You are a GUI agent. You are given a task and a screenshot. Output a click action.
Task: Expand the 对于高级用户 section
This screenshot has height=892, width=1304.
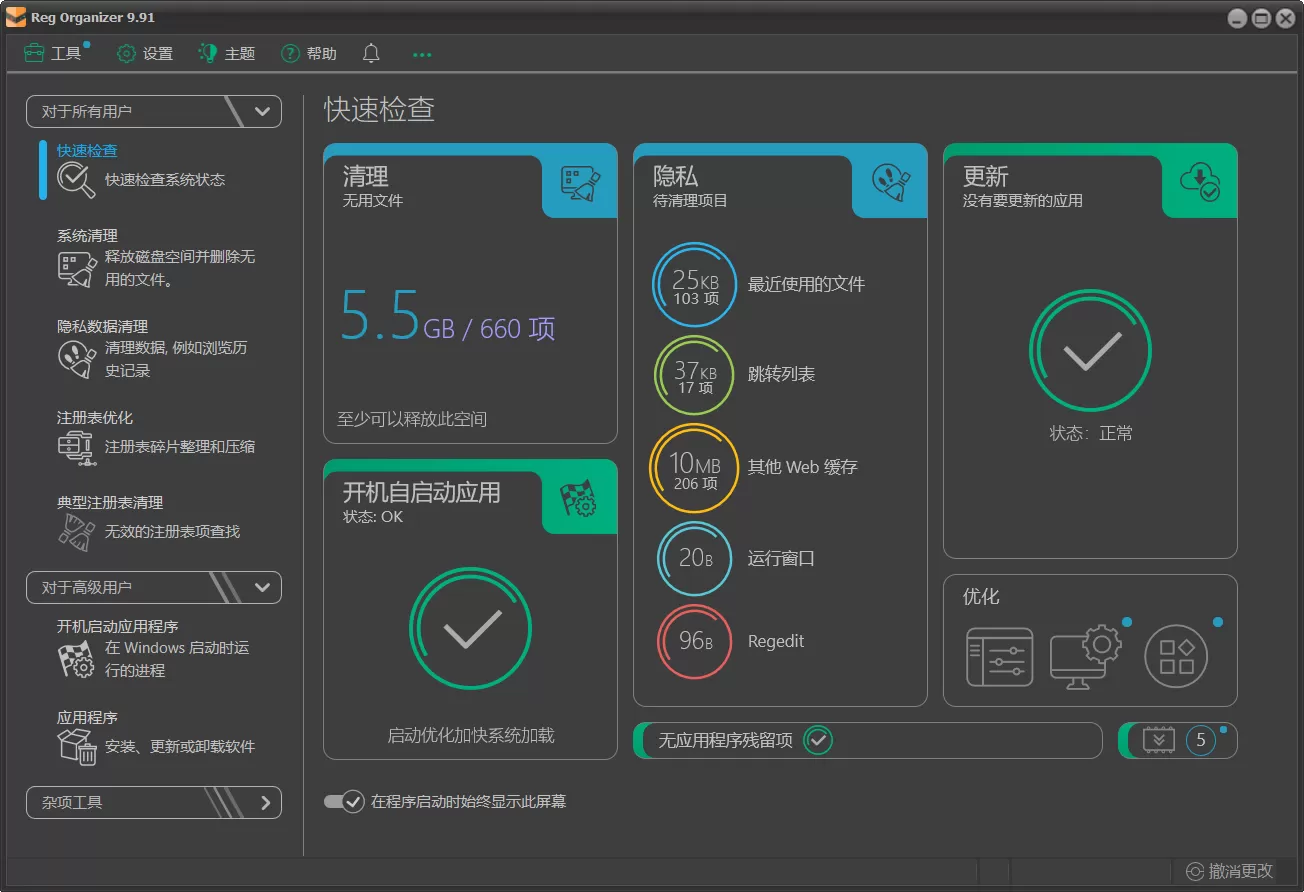(263, 587)
